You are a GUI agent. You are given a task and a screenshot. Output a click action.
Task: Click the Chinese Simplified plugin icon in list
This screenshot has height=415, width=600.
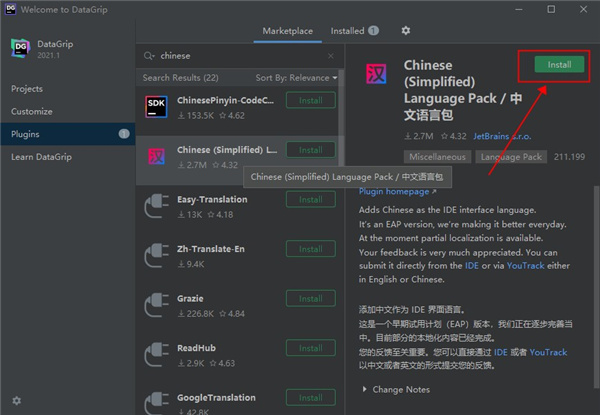(156, 156)
